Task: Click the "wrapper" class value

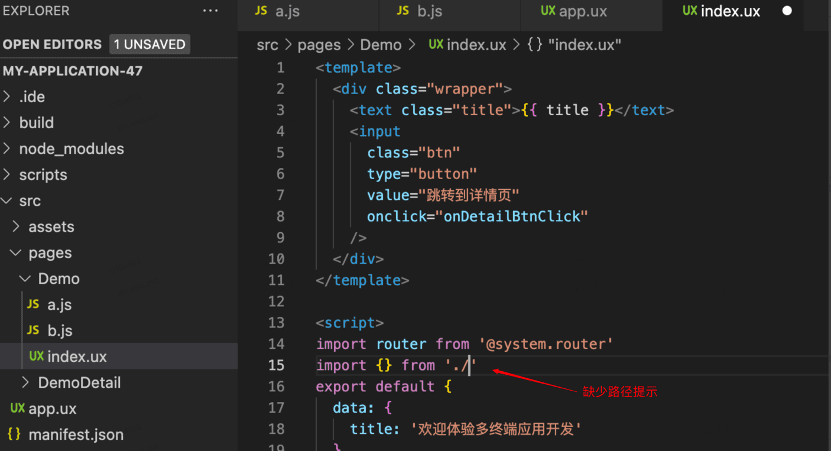Action: 464,89
